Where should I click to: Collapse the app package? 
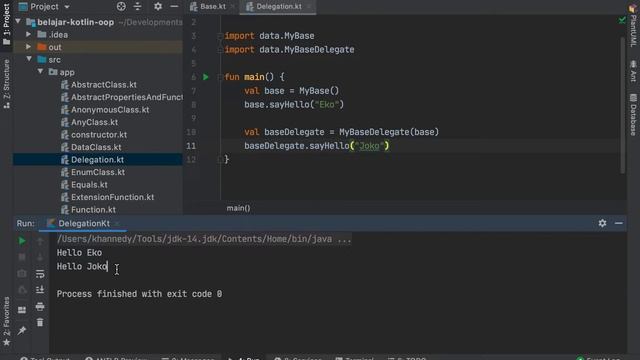40,72
